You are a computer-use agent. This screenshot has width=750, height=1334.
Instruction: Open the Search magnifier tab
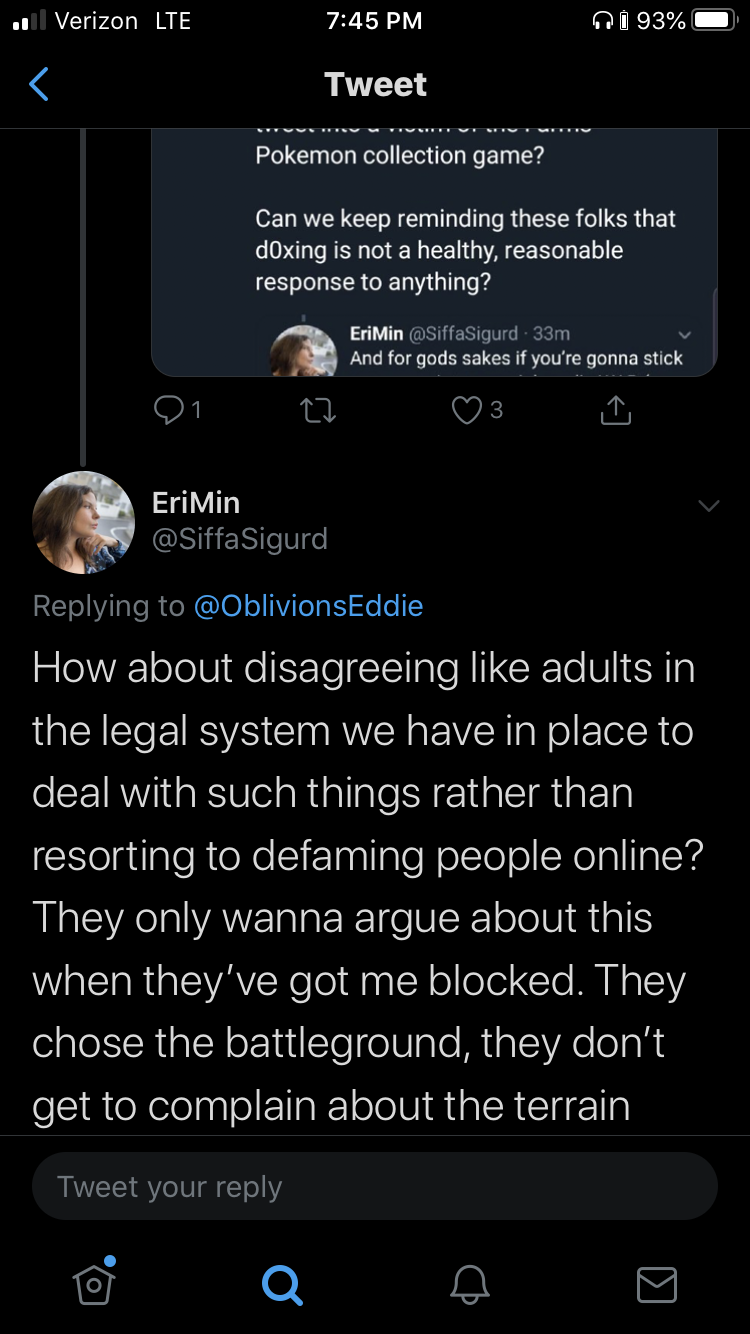281,1284
